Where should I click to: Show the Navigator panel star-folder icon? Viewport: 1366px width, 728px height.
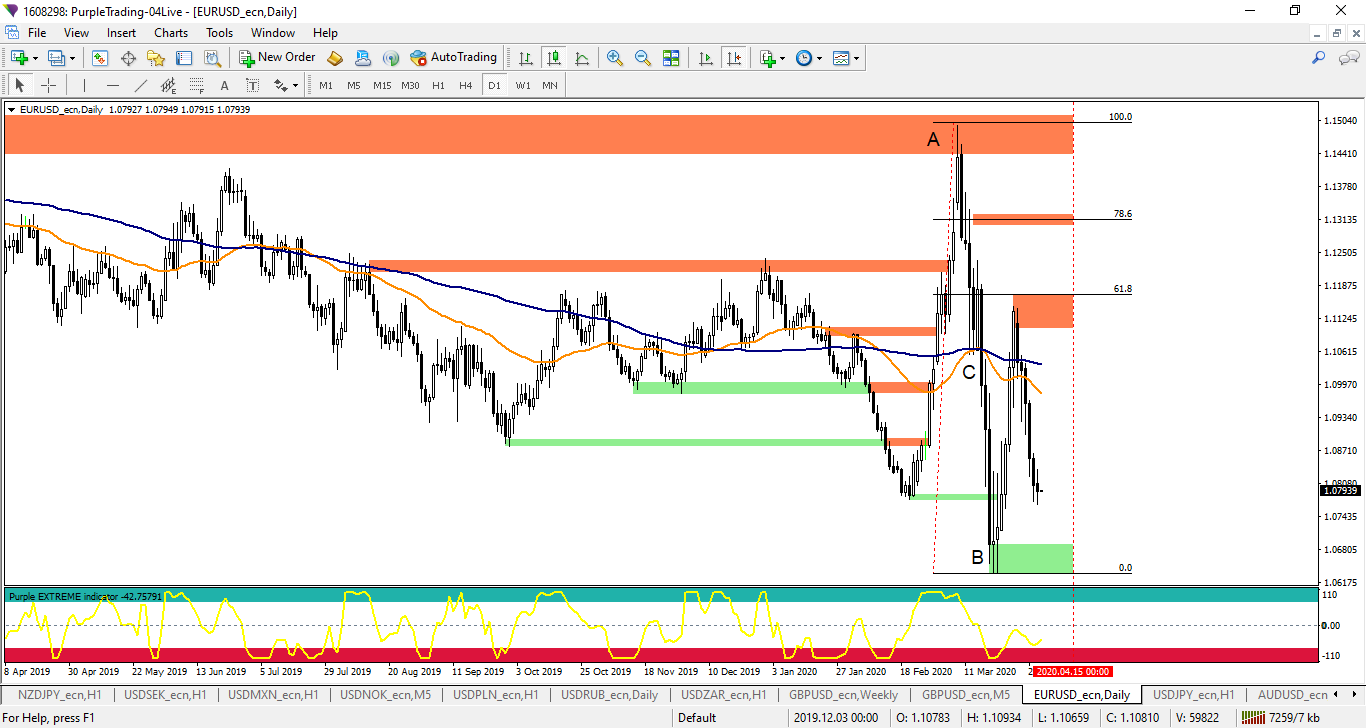pyautogui.click(x=156, y=58)
